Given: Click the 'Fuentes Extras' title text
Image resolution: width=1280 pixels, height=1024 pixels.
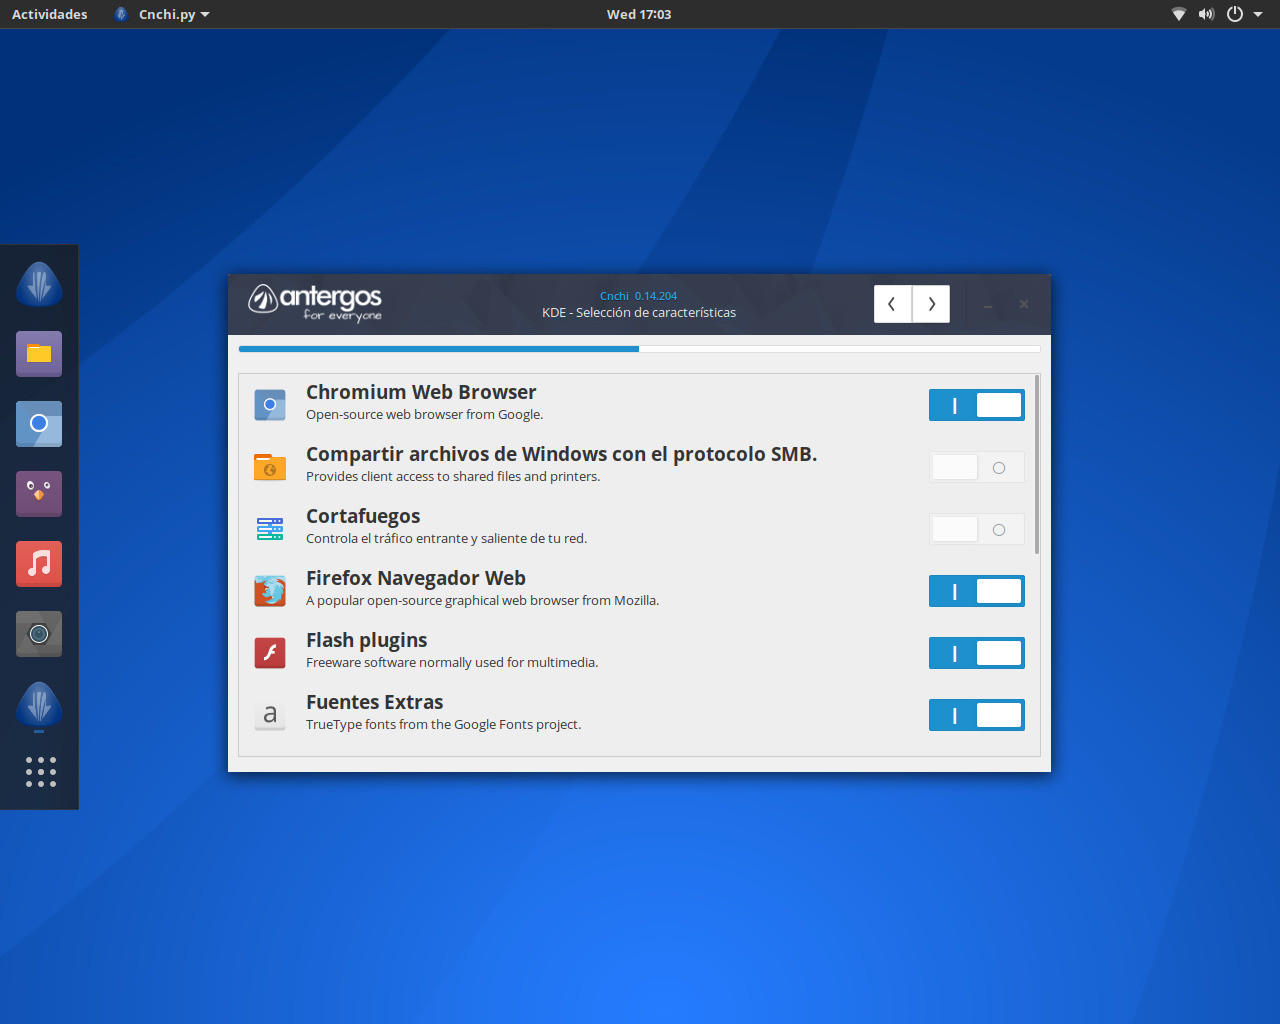Looking at the screenshot, I should click(375, 702).
